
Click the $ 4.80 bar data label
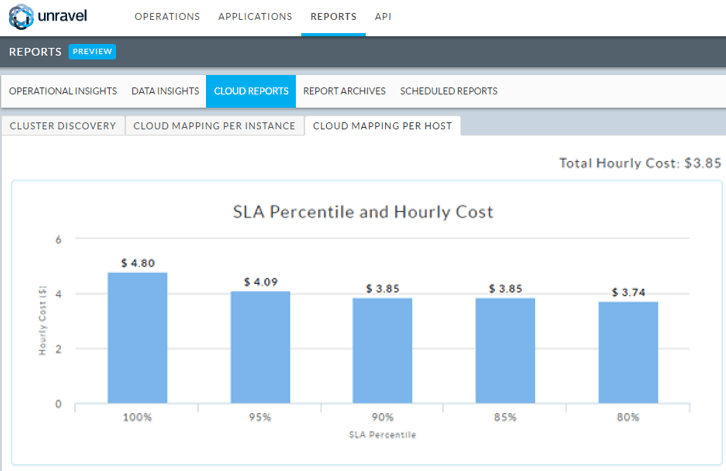(138, 263)
